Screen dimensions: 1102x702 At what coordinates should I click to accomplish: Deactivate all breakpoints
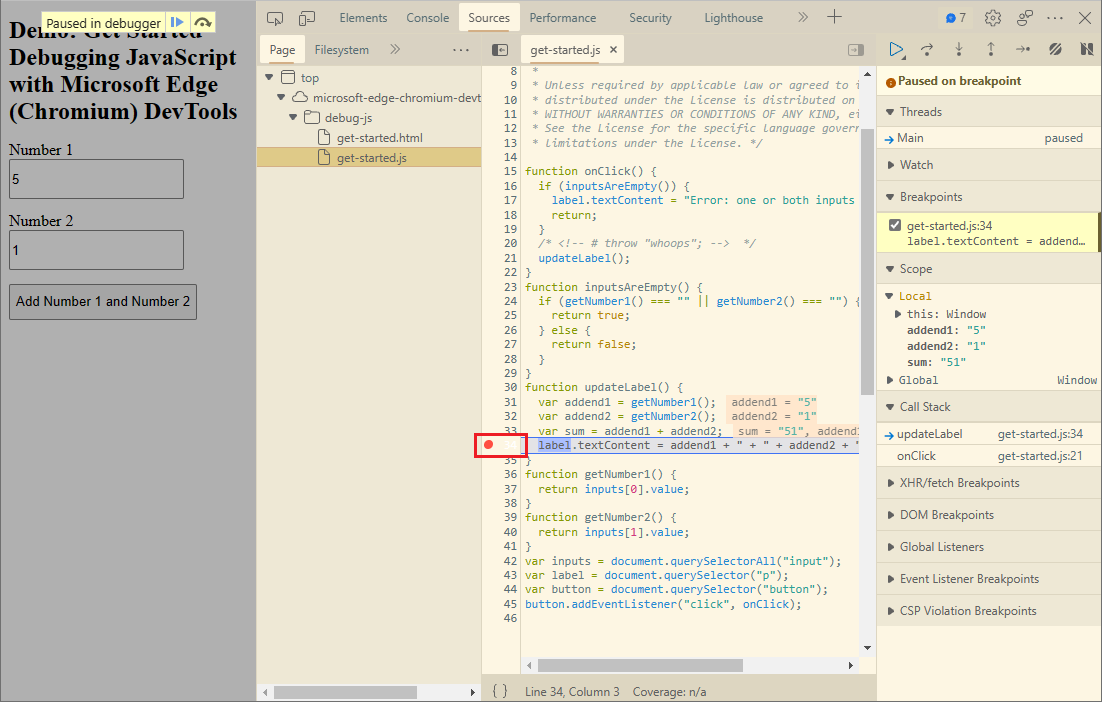pos(1055,48)
